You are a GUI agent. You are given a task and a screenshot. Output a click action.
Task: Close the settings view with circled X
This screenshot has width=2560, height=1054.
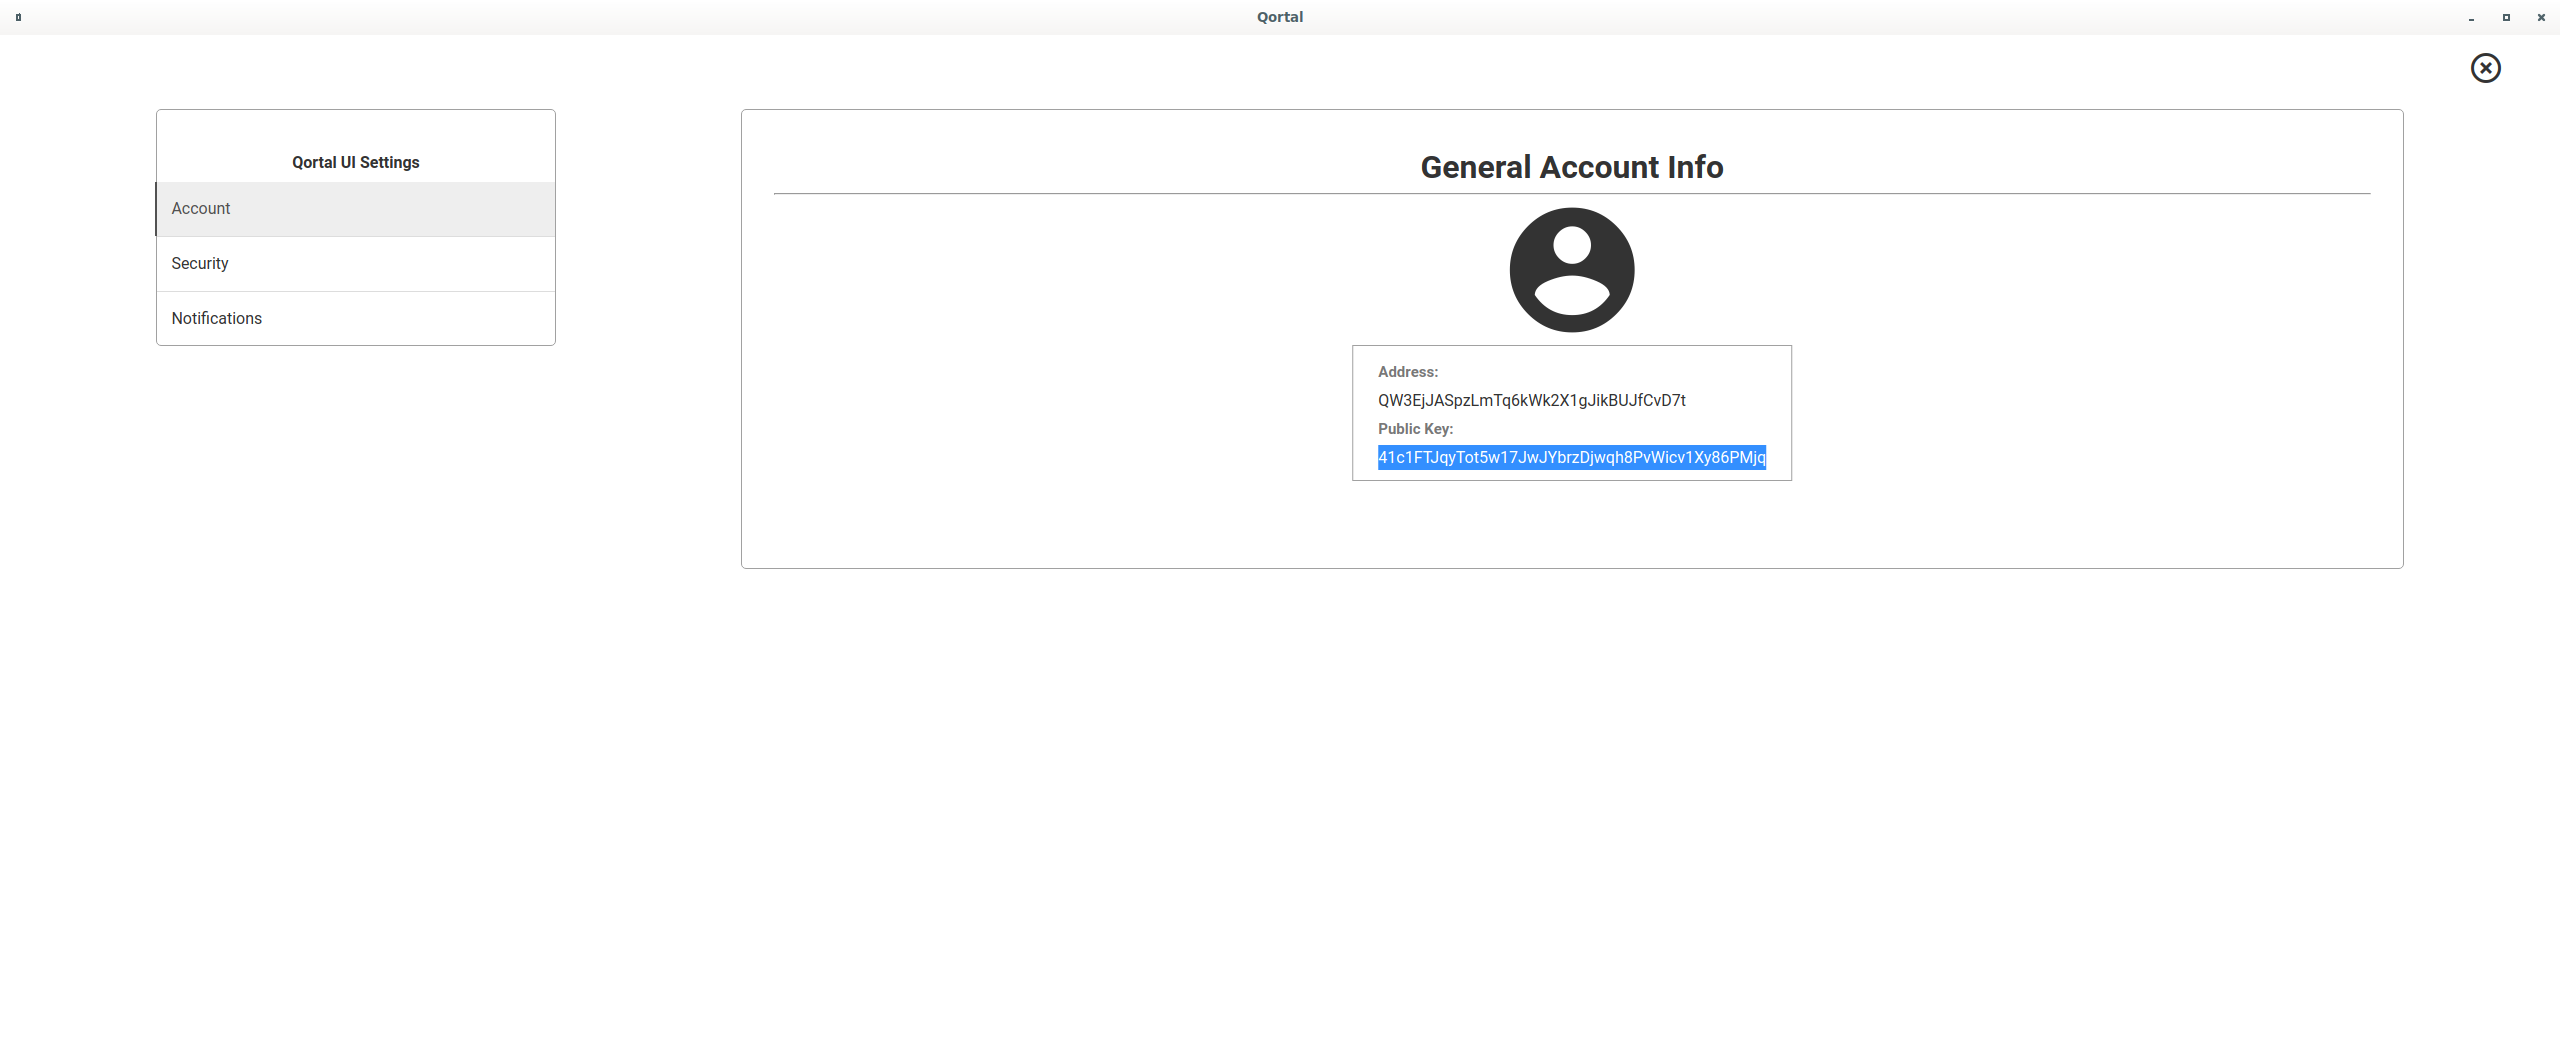click(x=2485, y=68)
